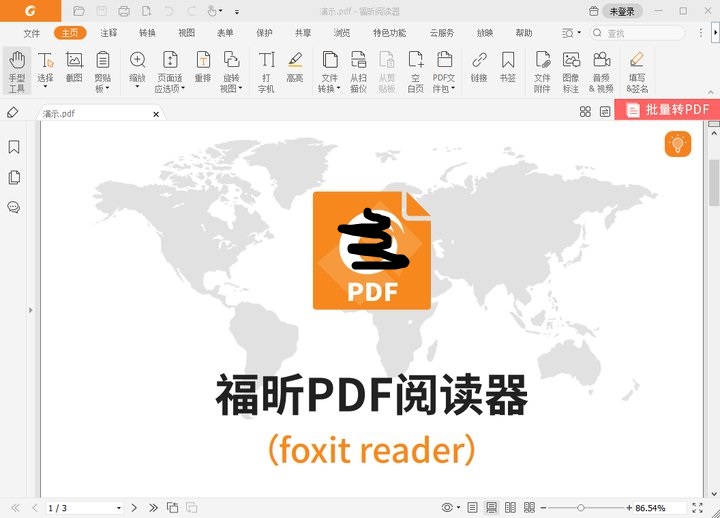Image resolution: width=720 pixels, height=518 pixels.
Task: Expand the left navigation panel arrow
Action: tap(31, 310)
